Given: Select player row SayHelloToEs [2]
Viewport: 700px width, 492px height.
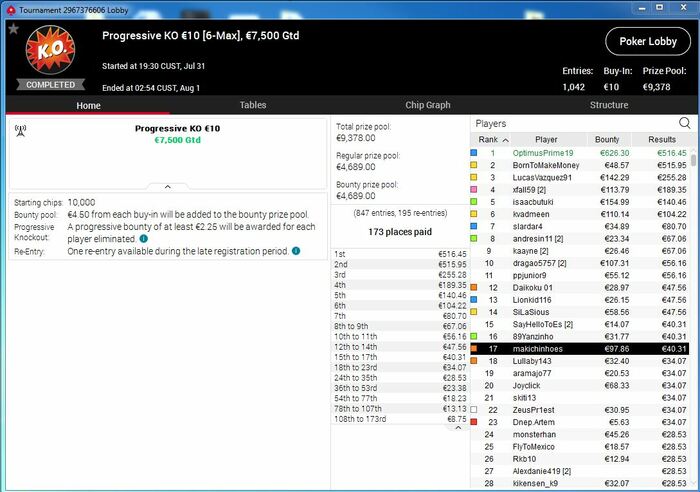Looking at the screenshot, I should (579, 324).
